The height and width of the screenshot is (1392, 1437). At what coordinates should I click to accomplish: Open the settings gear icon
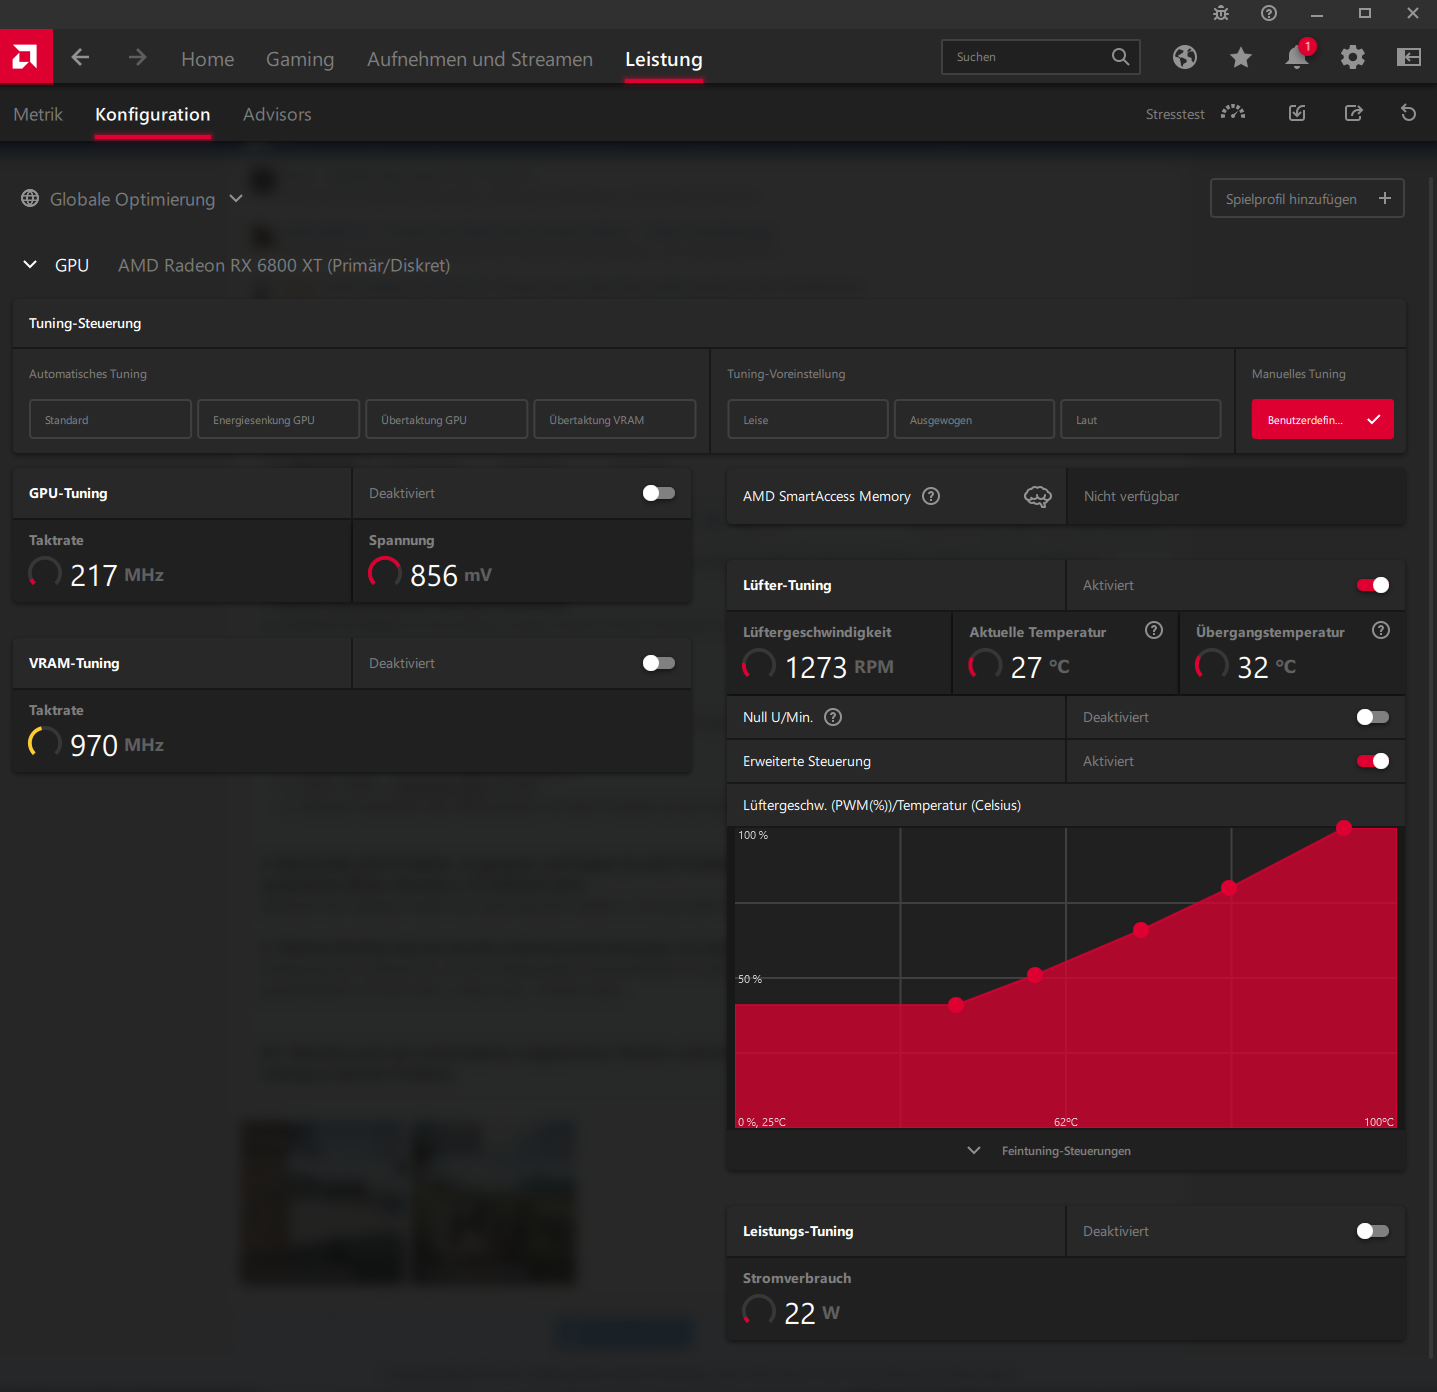point(1353,57)
